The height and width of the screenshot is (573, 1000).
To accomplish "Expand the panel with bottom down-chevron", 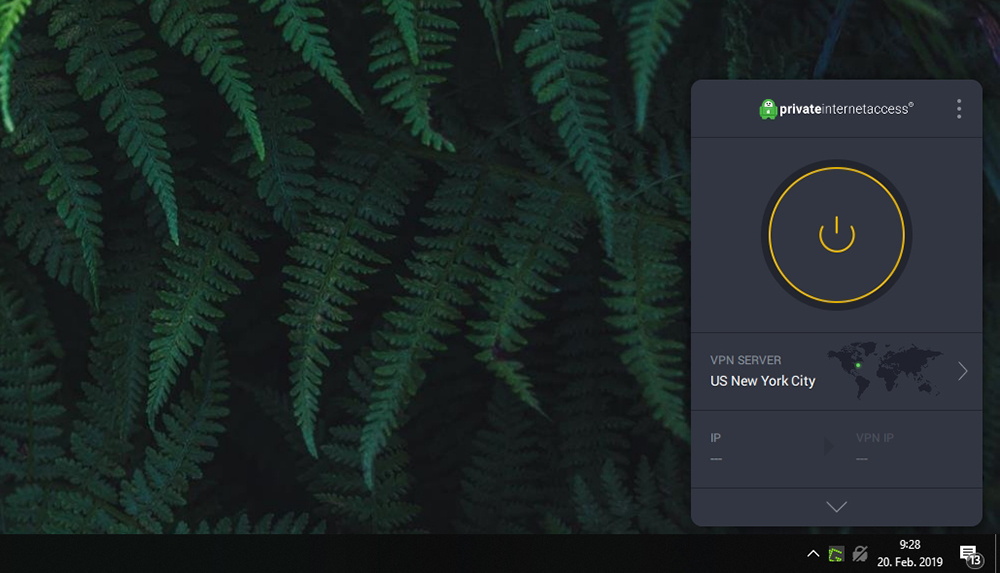I will (836, 507).
